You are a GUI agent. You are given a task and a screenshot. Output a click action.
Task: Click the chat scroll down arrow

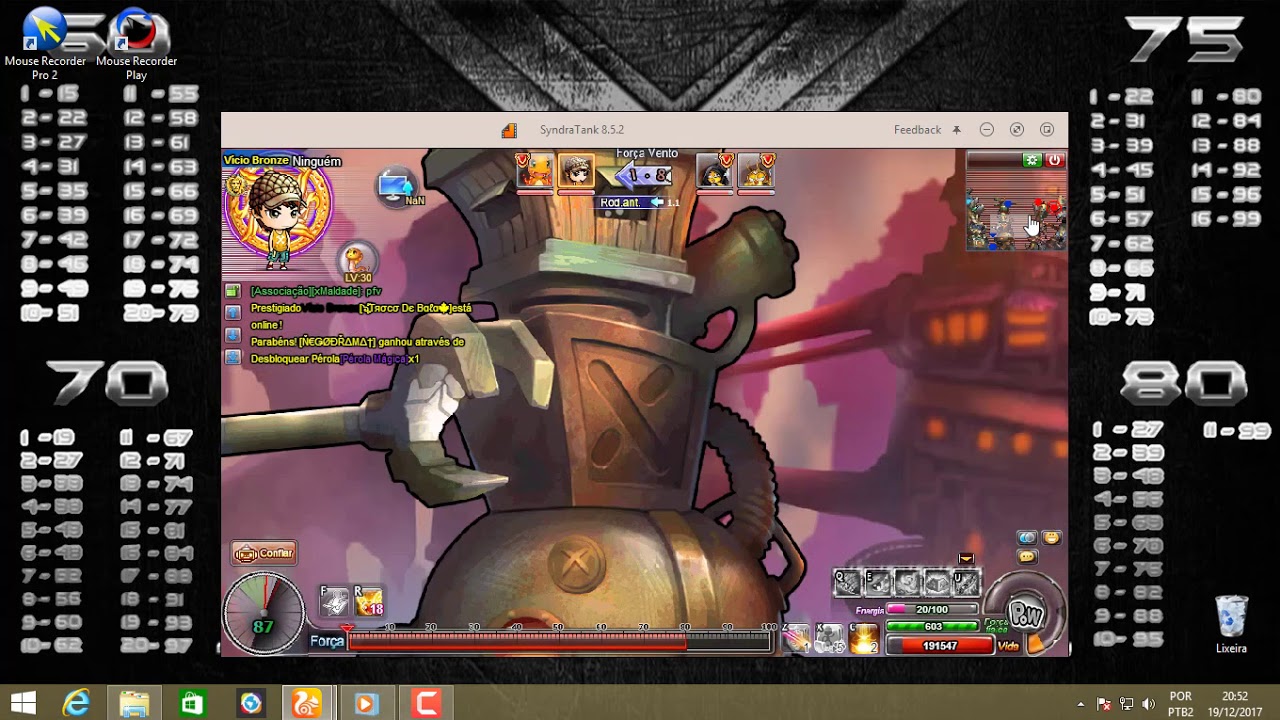(x=233, y=335)
